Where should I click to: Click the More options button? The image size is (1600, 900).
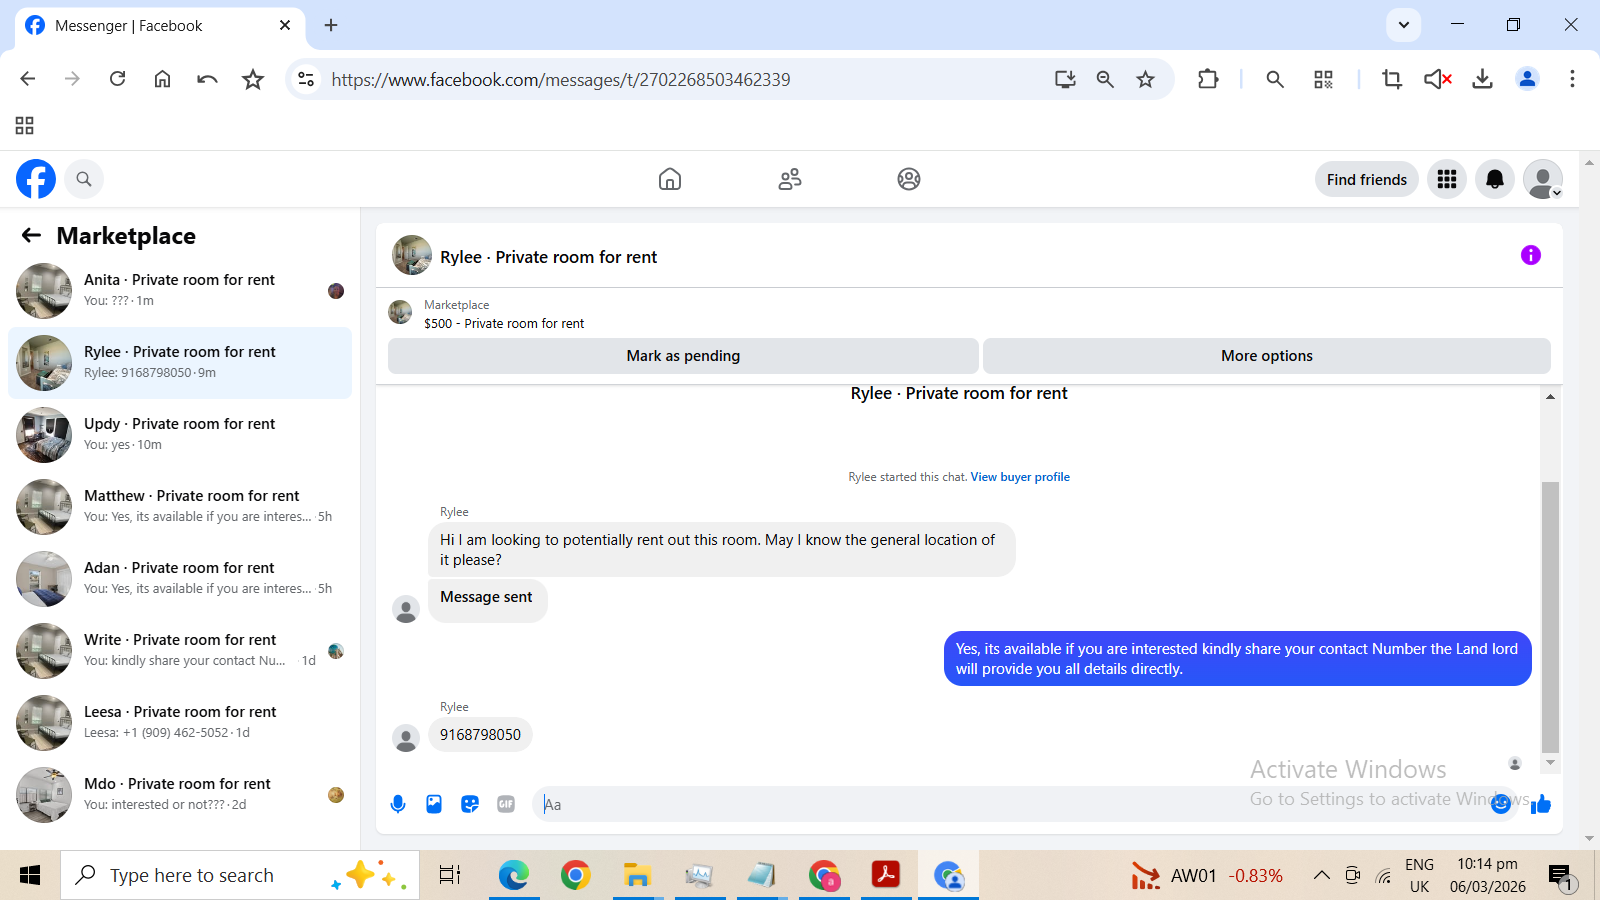click(1267, 356)
